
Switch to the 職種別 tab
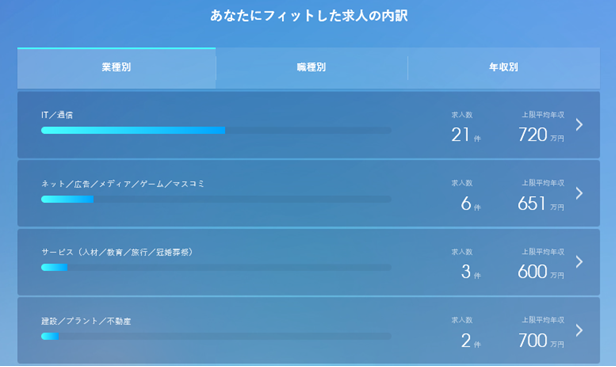pos(312,68)
